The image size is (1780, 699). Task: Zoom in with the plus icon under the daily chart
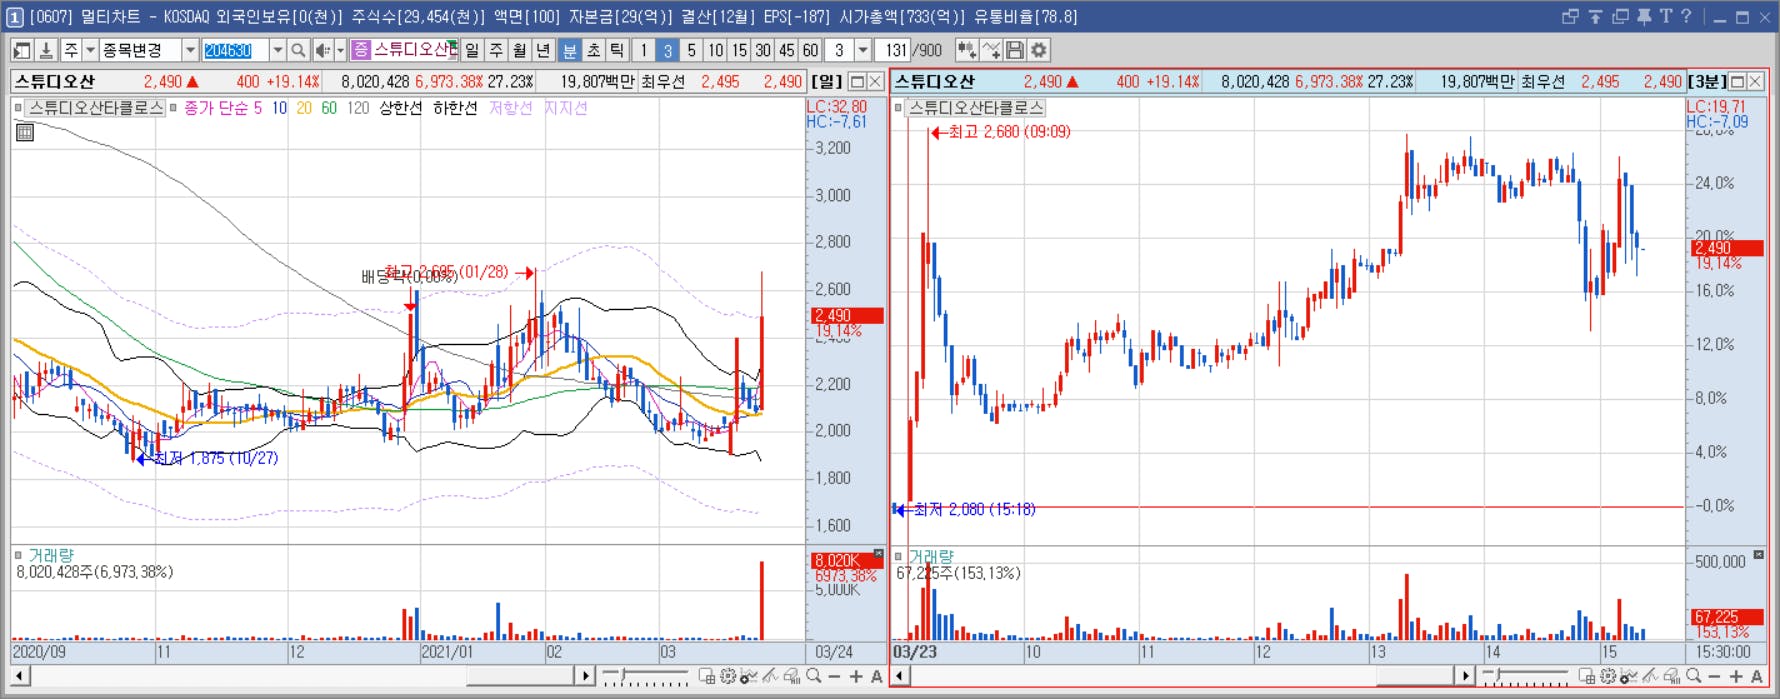[856, 677]
